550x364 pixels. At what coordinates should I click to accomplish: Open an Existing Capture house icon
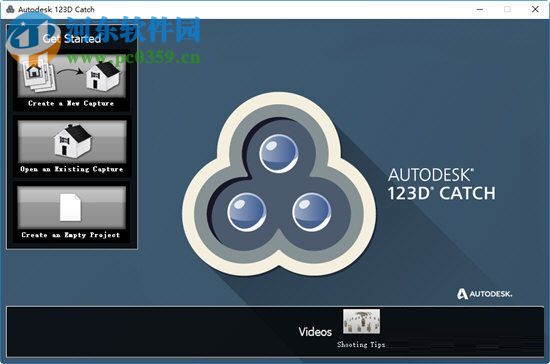[x=72, y=141]
